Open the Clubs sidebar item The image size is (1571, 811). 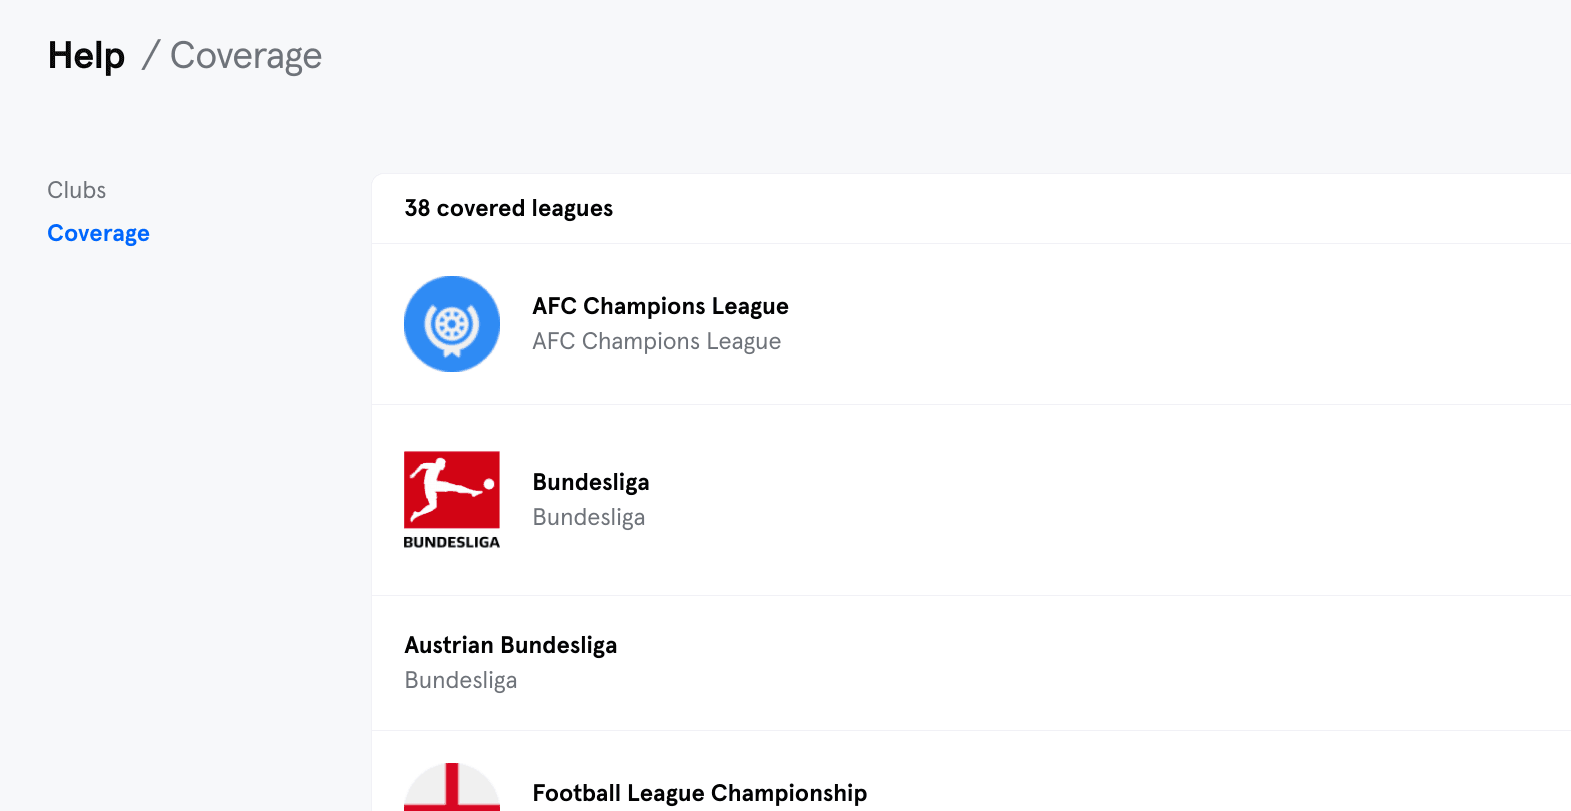[77, 190]
